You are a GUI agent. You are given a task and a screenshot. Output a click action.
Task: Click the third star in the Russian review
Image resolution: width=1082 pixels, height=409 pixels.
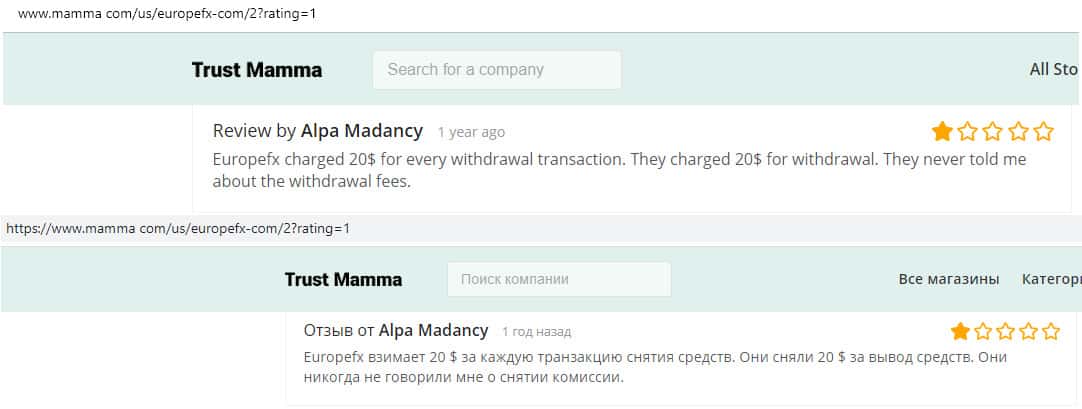point(1005,331)
